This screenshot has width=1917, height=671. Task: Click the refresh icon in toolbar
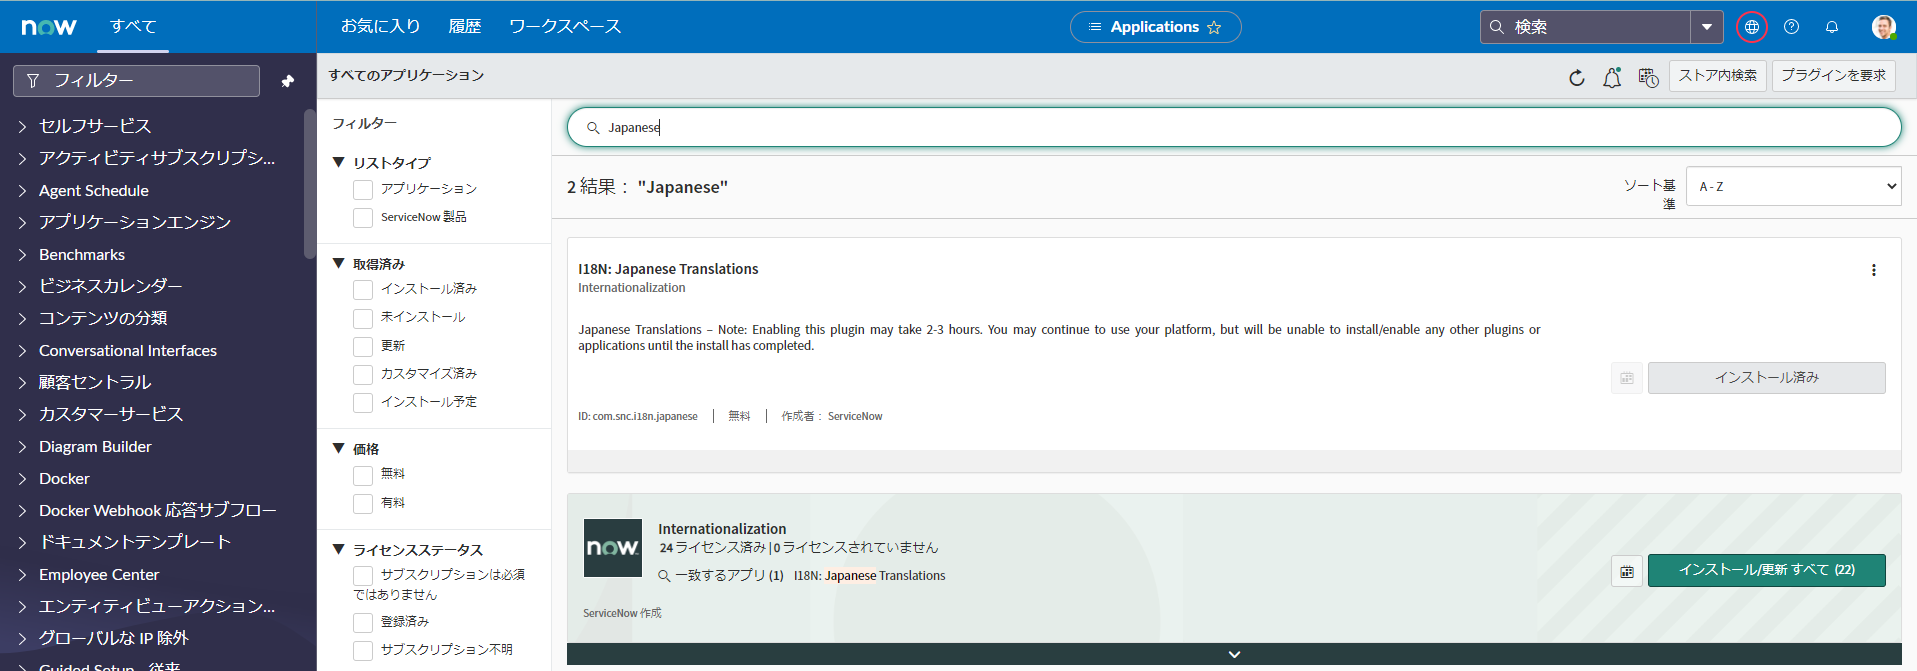[1577, 77]
